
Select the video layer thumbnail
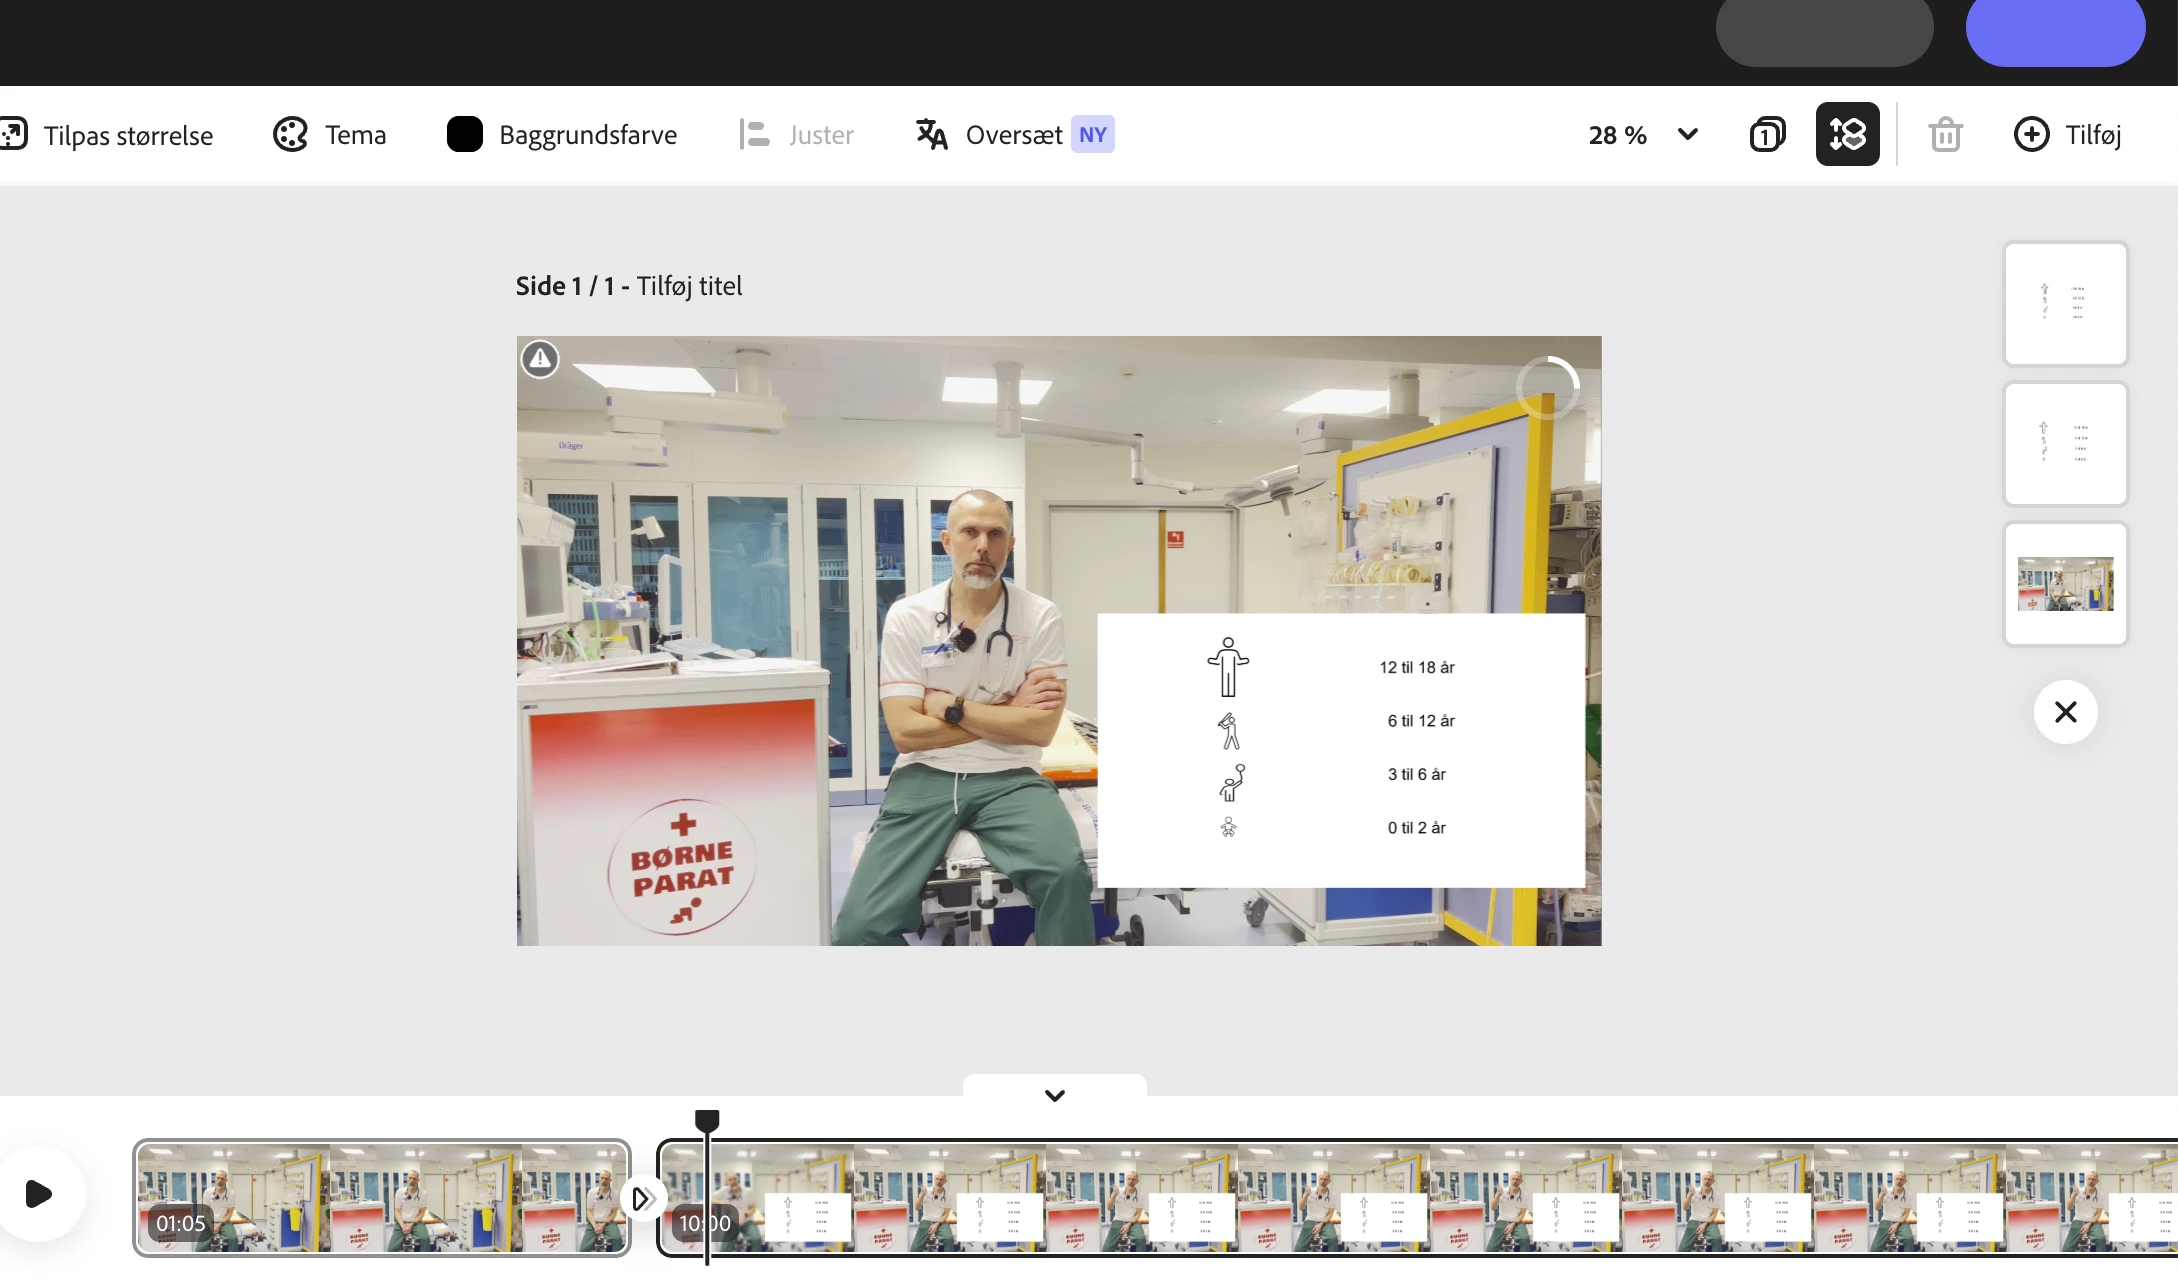click(x=2065, y=584)
